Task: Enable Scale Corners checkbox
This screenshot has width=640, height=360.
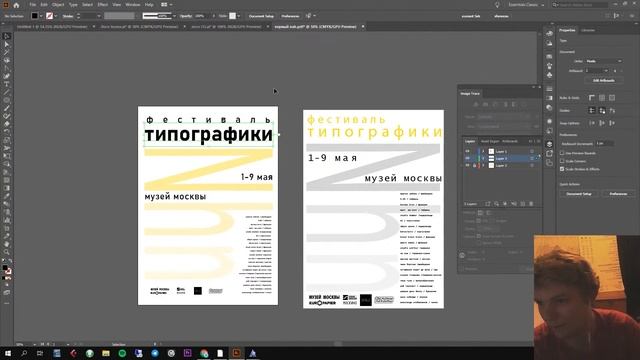Action: click(x=562, y=161)
